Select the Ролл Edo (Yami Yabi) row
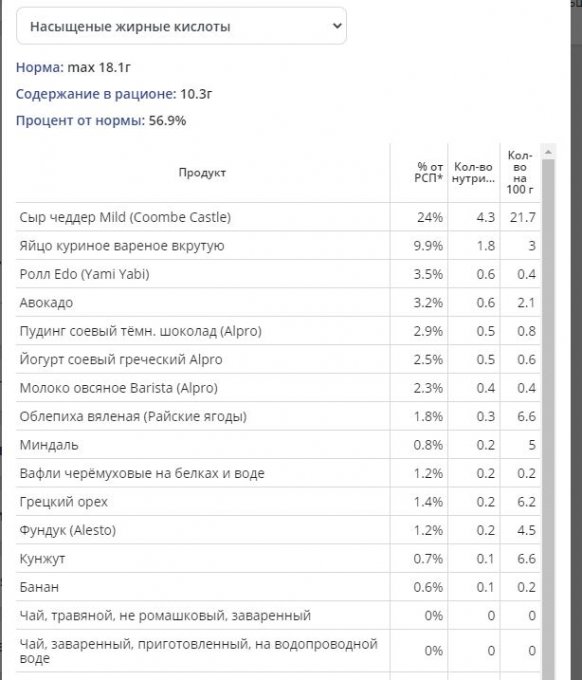The image size is (582, 680). point(278,274)
